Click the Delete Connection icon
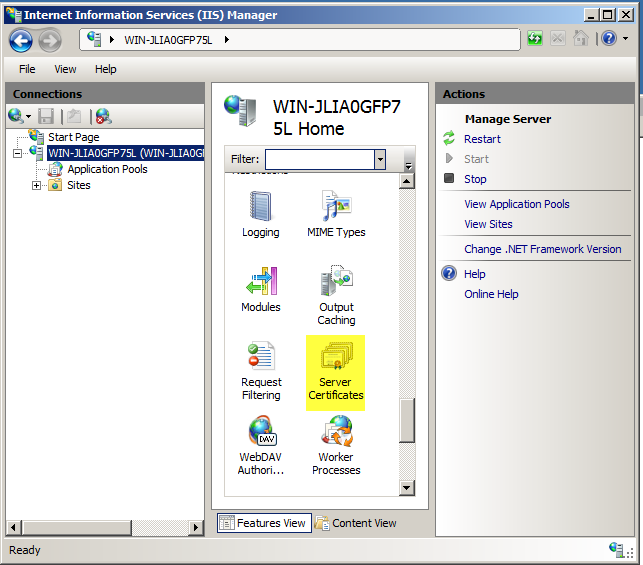This screenshot has width=643, height=565. click(104, 116)
